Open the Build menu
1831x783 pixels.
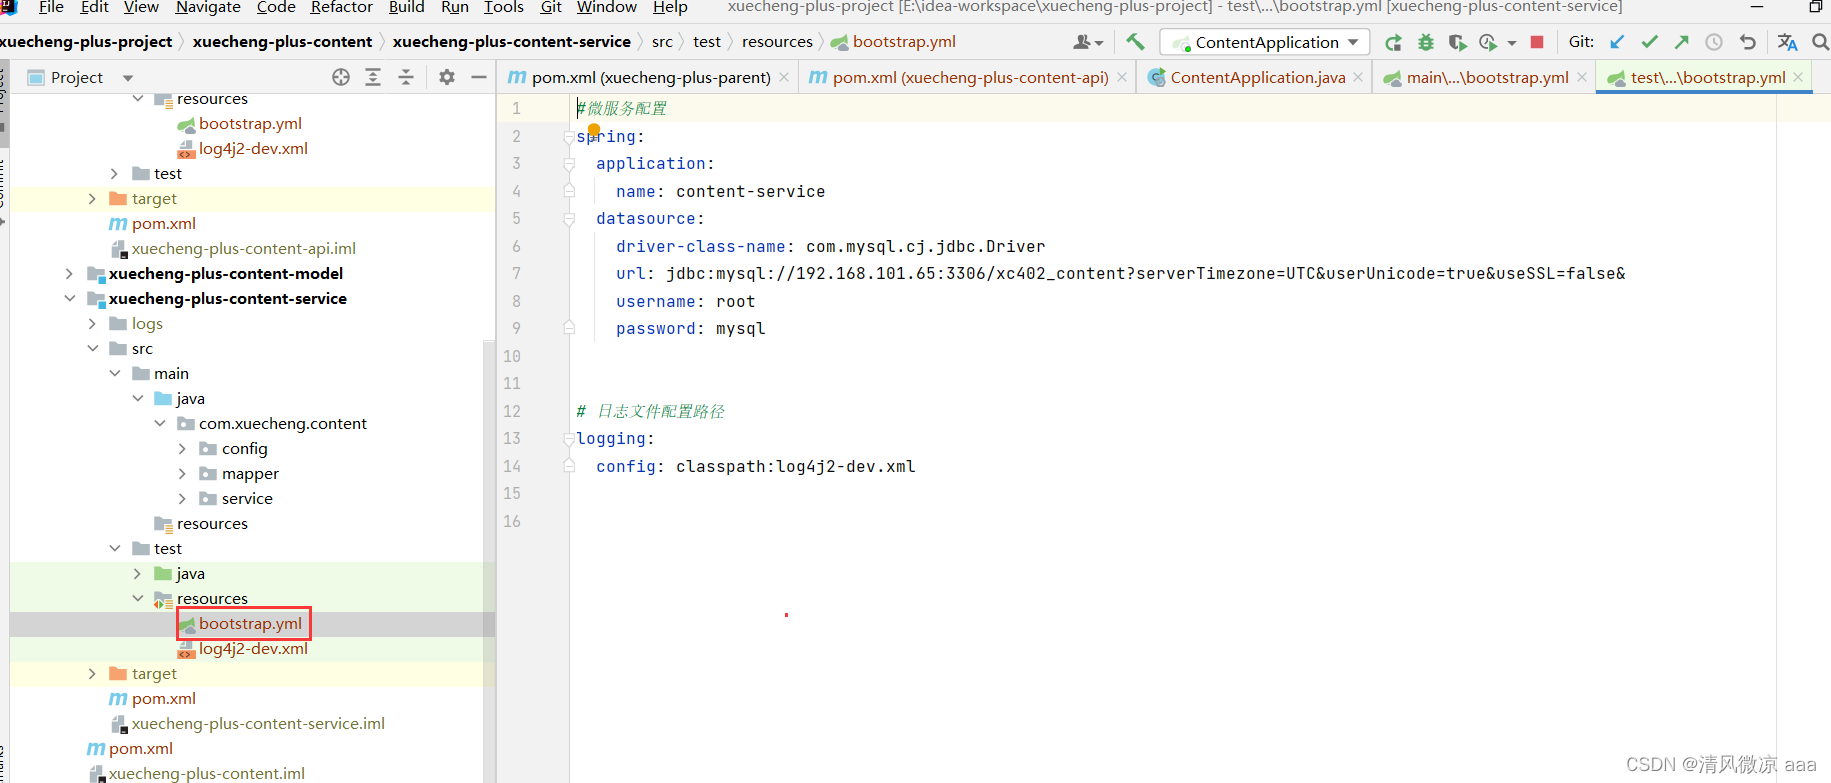tap(406, 7)
